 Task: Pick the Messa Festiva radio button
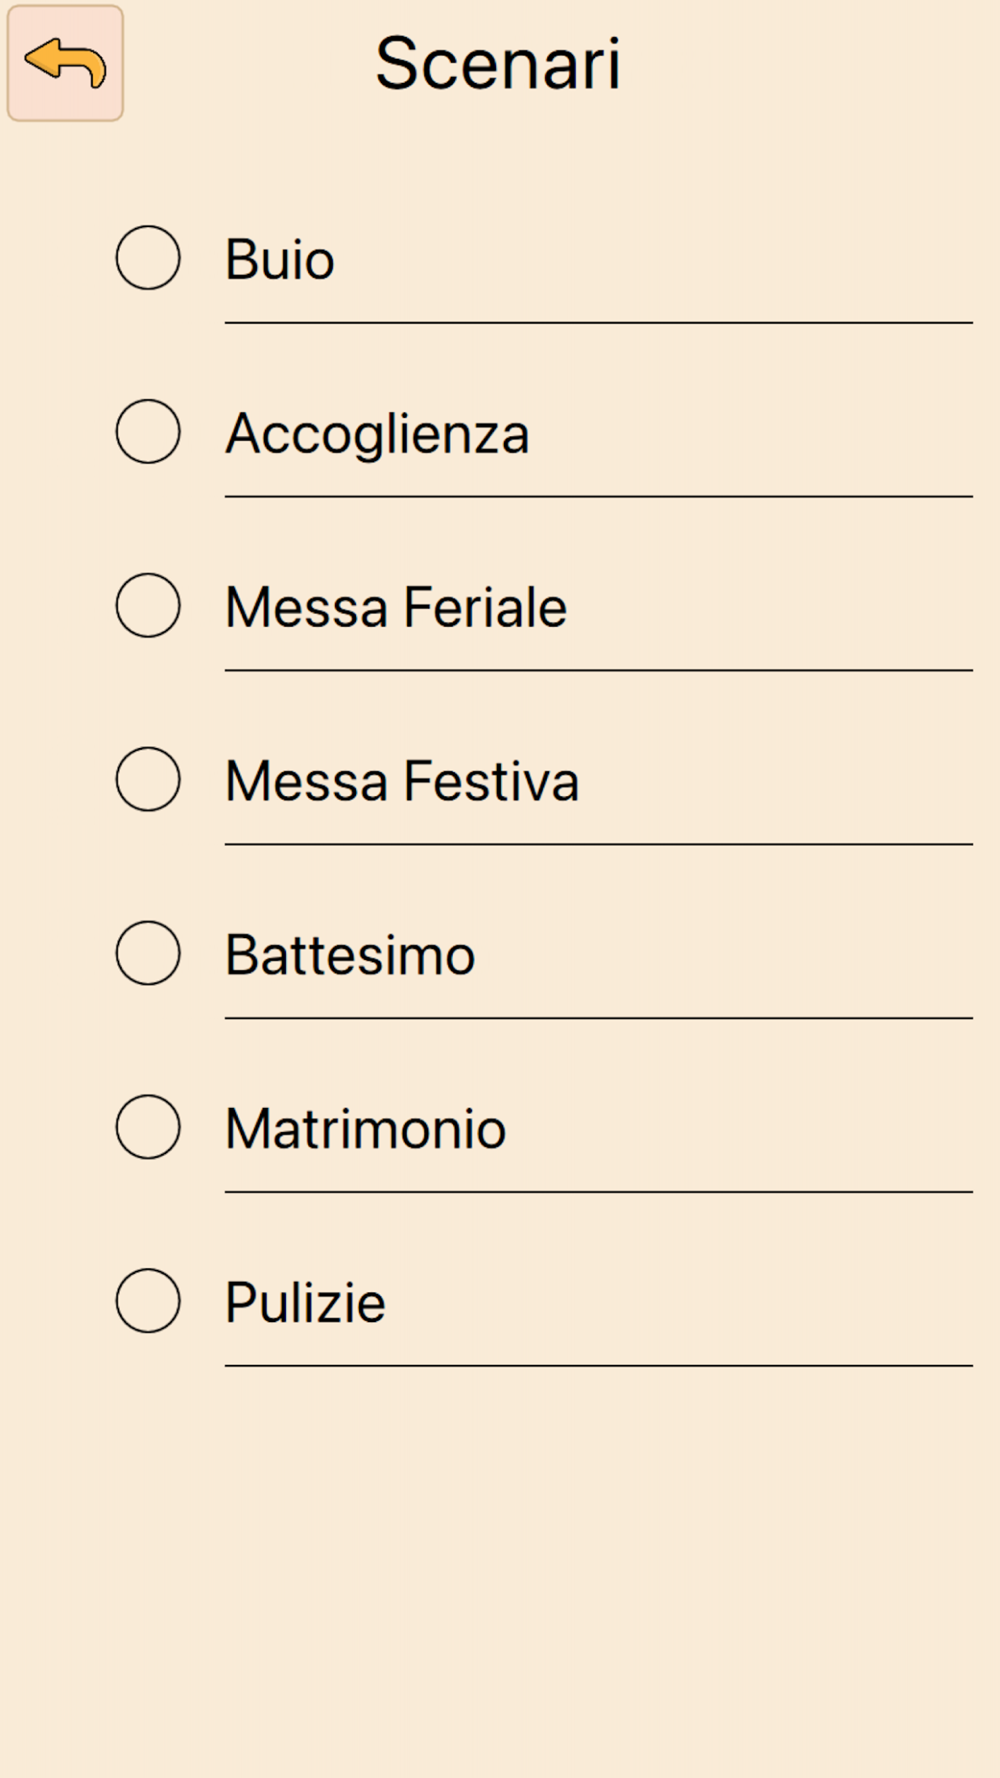(x=148, y=780)
